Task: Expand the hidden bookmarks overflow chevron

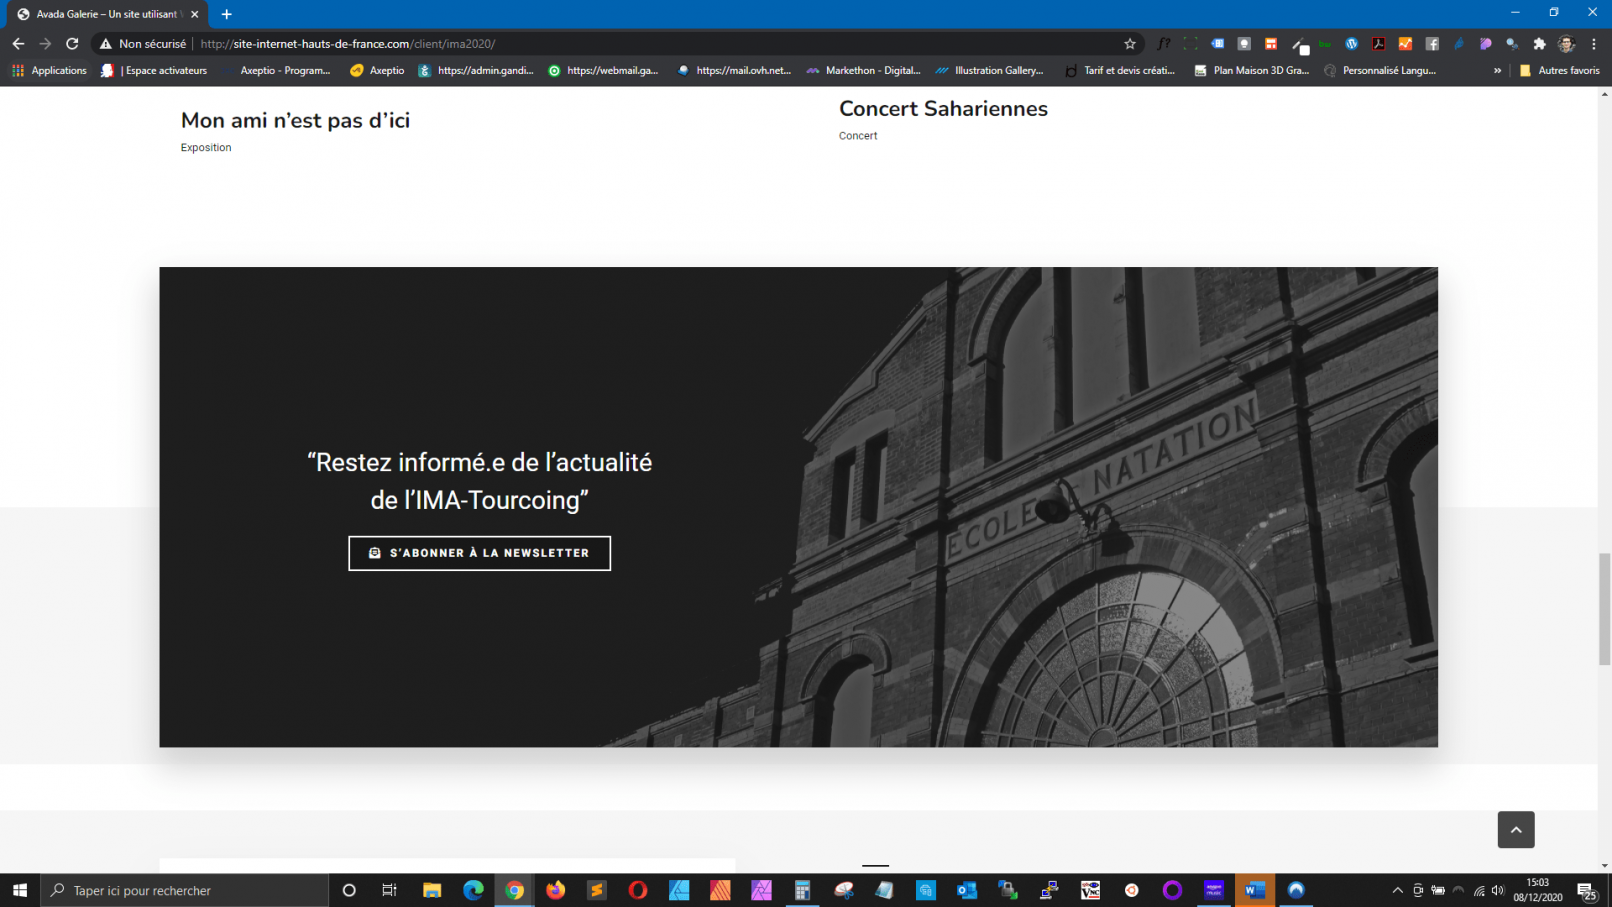Action: (1497, 71)
